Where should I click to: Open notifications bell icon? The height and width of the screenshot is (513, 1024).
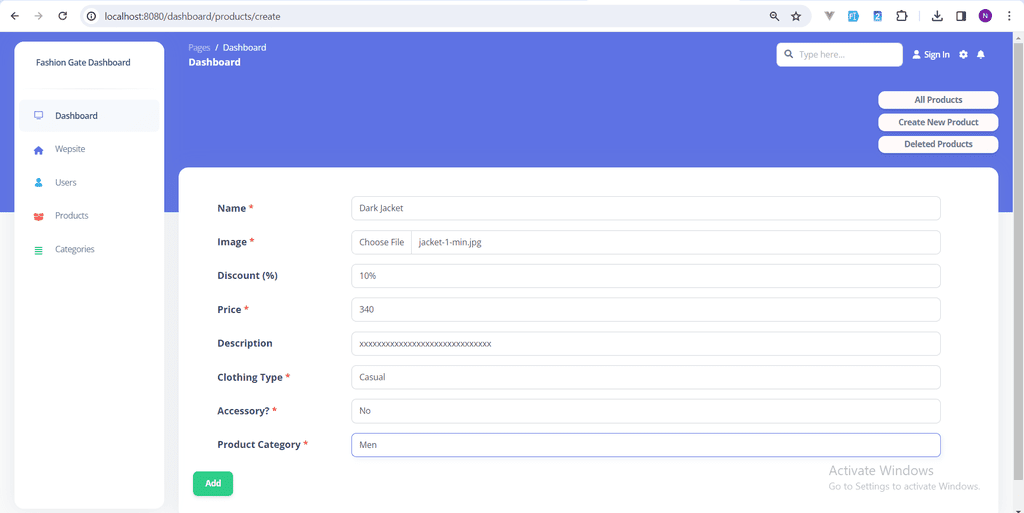pos(980,55)
